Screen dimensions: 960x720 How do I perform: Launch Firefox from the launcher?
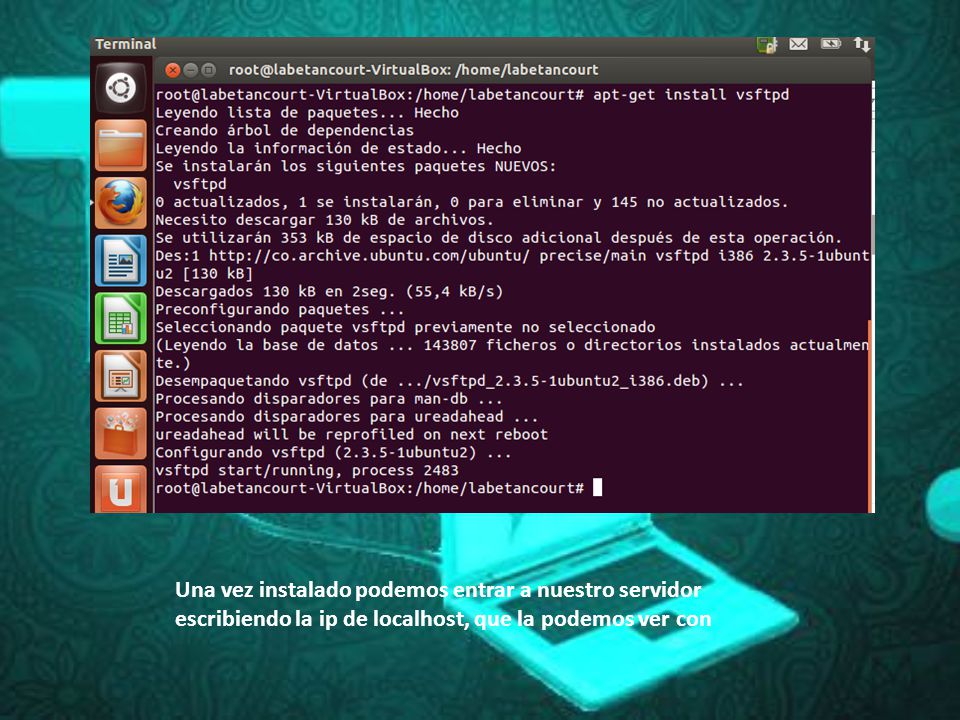(x=121, y=203)
